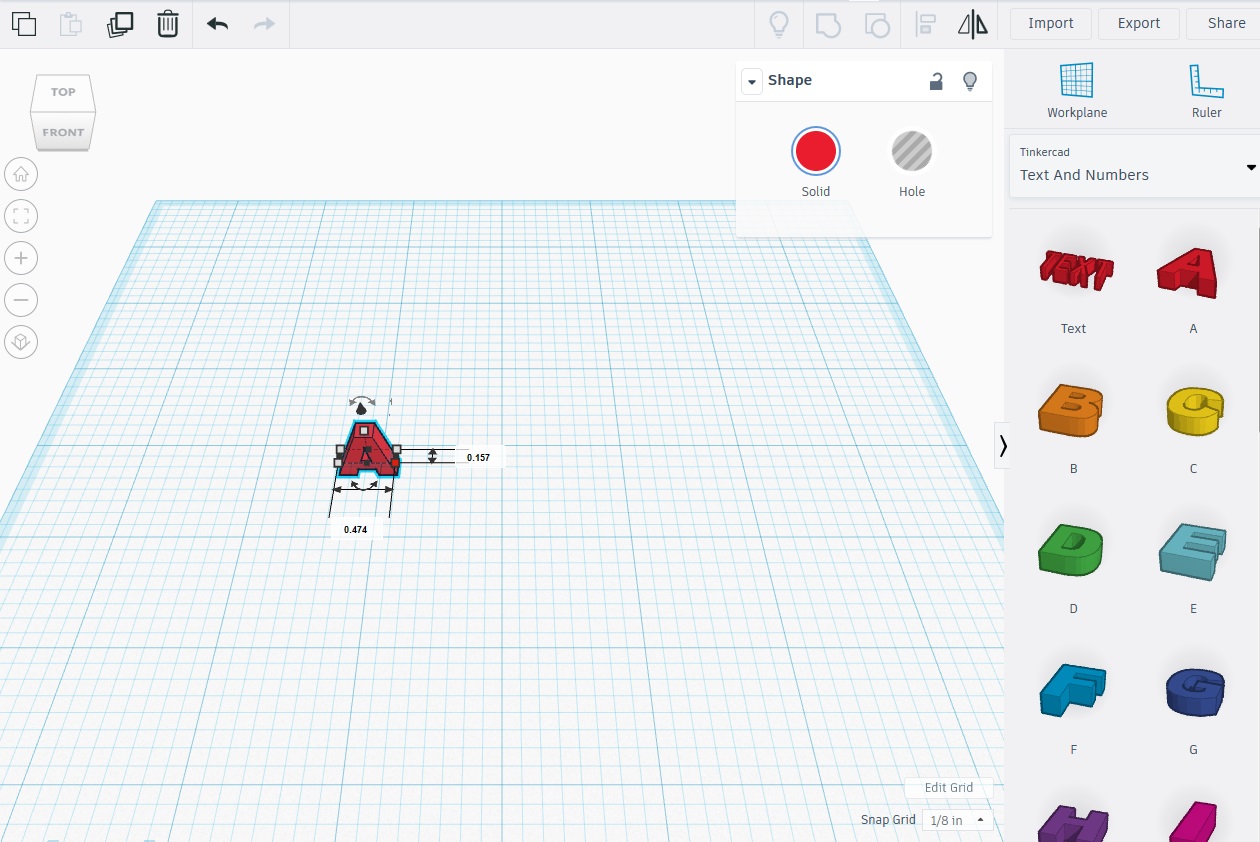This screenshot has width=1260, height=842.
Task: Pick the green letter D shape
Action: click(x=1072, y=551)
